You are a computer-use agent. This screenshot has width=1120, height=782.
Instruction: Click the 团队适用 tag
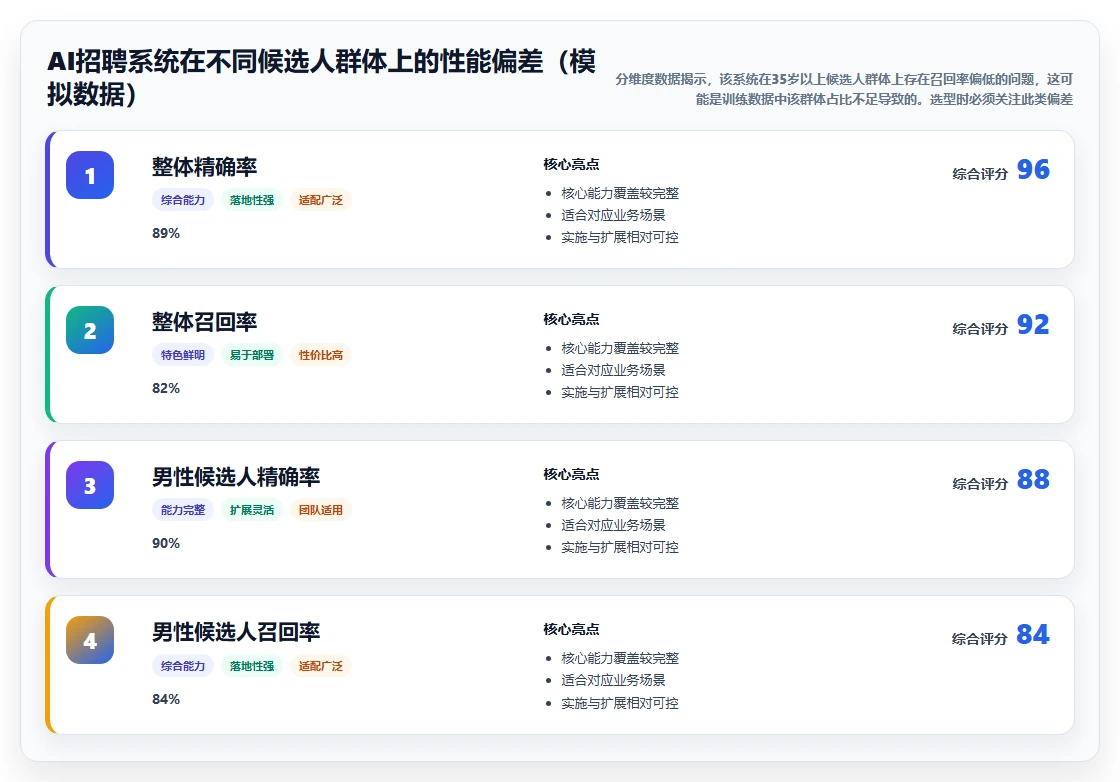click(321, 510)
